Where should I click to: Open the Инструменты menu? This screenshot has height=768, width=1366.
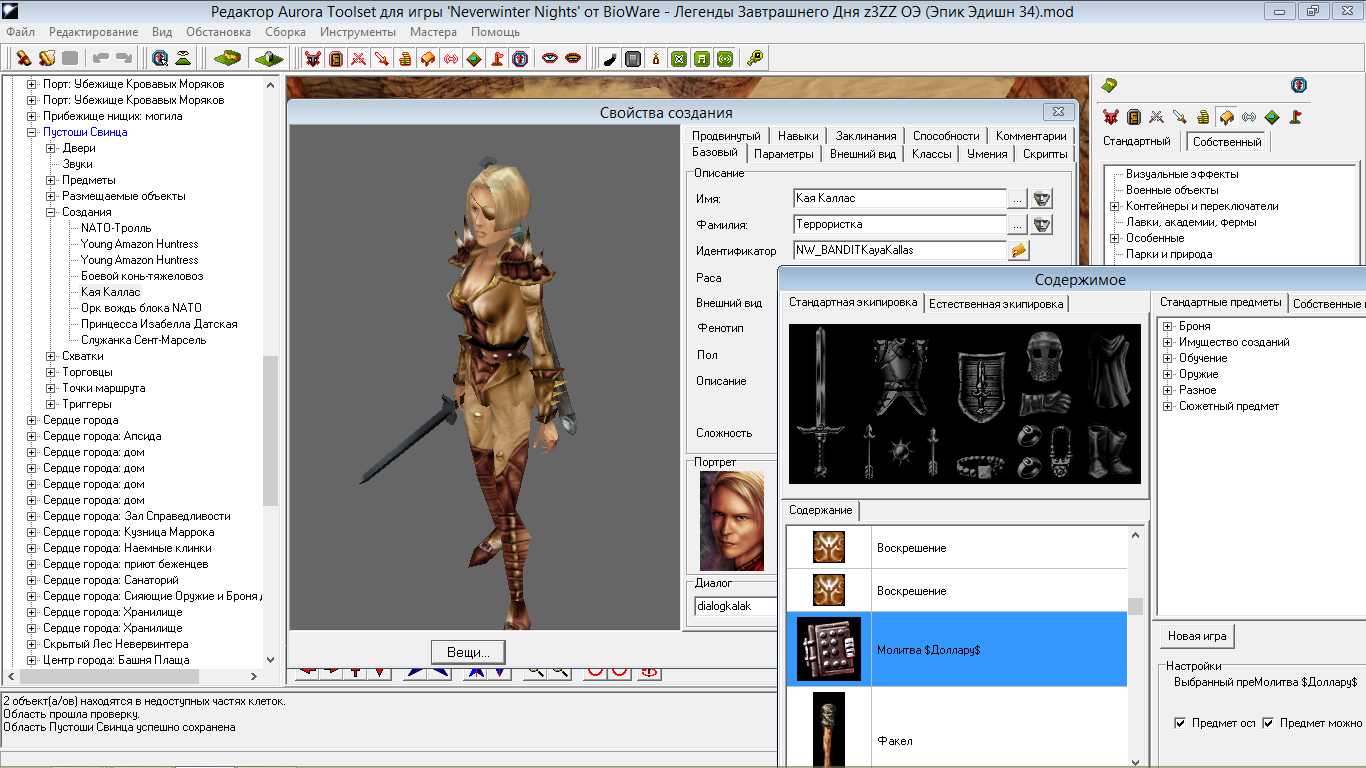pos(358,32)
